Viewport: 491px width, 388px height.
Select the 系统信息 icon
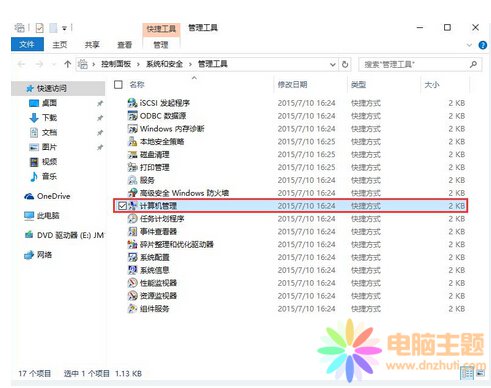click(132, 270)
